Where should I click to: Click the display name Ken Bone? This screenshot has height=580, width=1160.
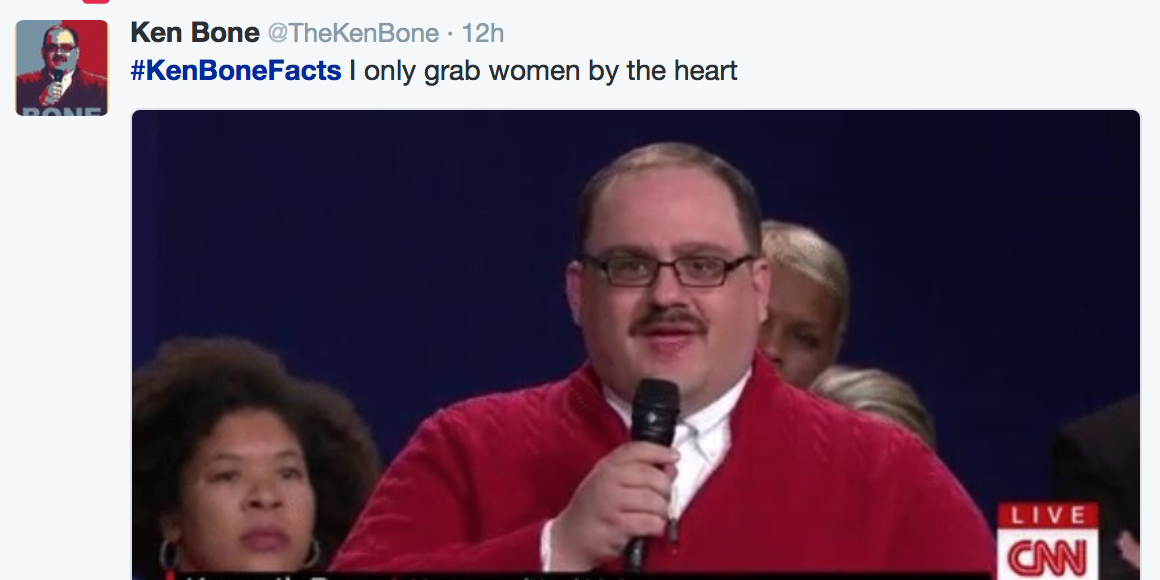tap(195, 33)
